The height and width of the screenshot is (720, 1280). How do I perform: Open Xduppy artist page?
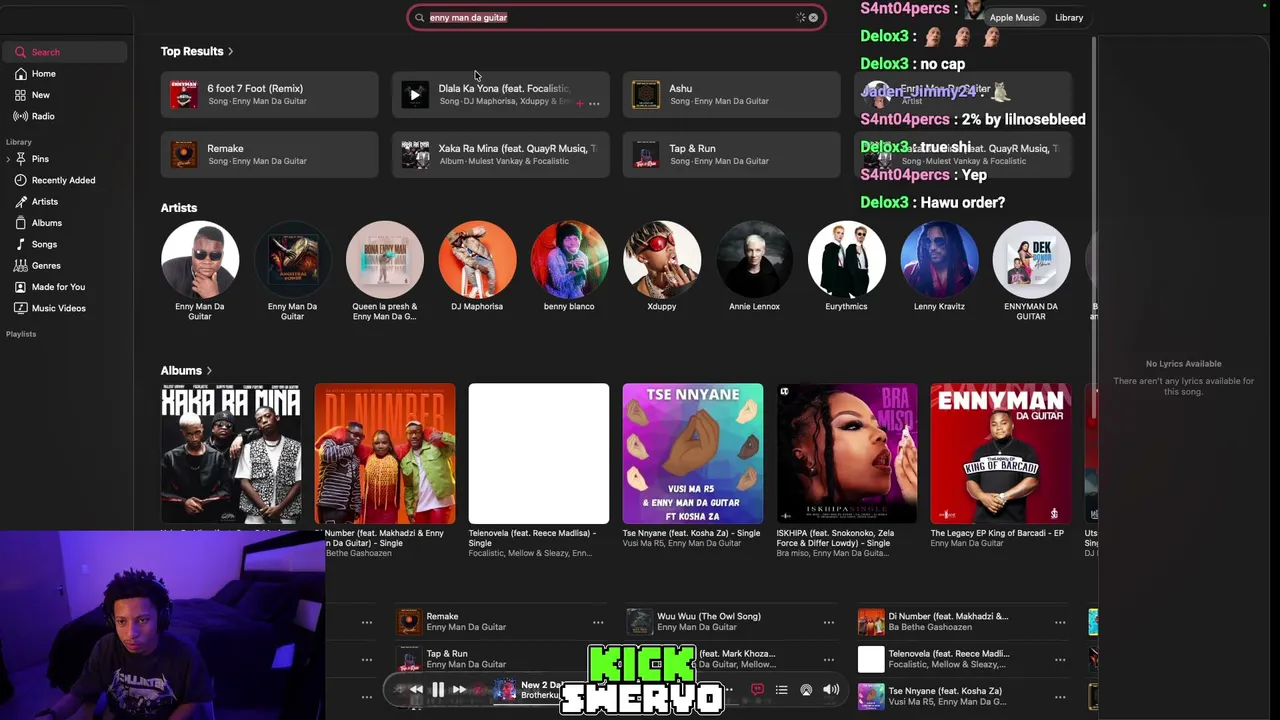point(662,260)
